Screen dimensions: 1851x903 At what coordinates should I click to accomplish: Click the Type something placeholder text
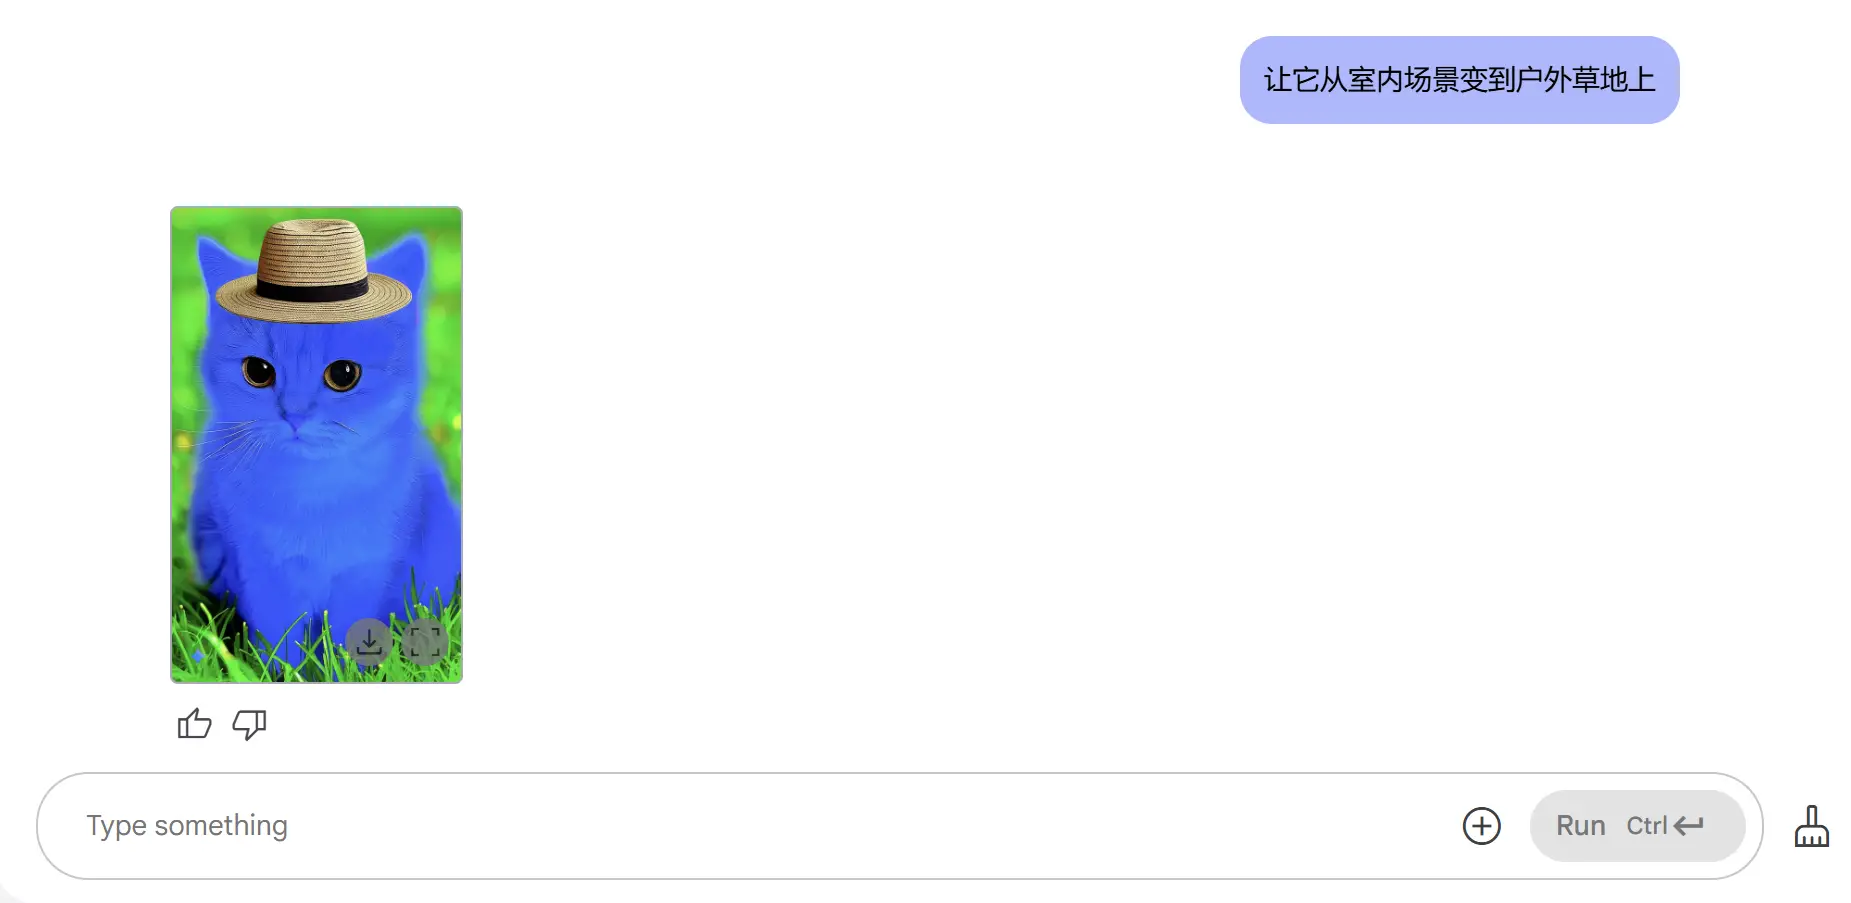tap(187, 826)
